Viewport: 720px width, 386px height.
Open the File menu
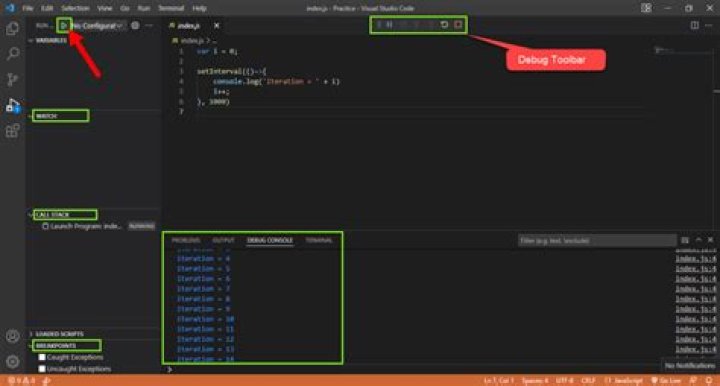(28, 8)
